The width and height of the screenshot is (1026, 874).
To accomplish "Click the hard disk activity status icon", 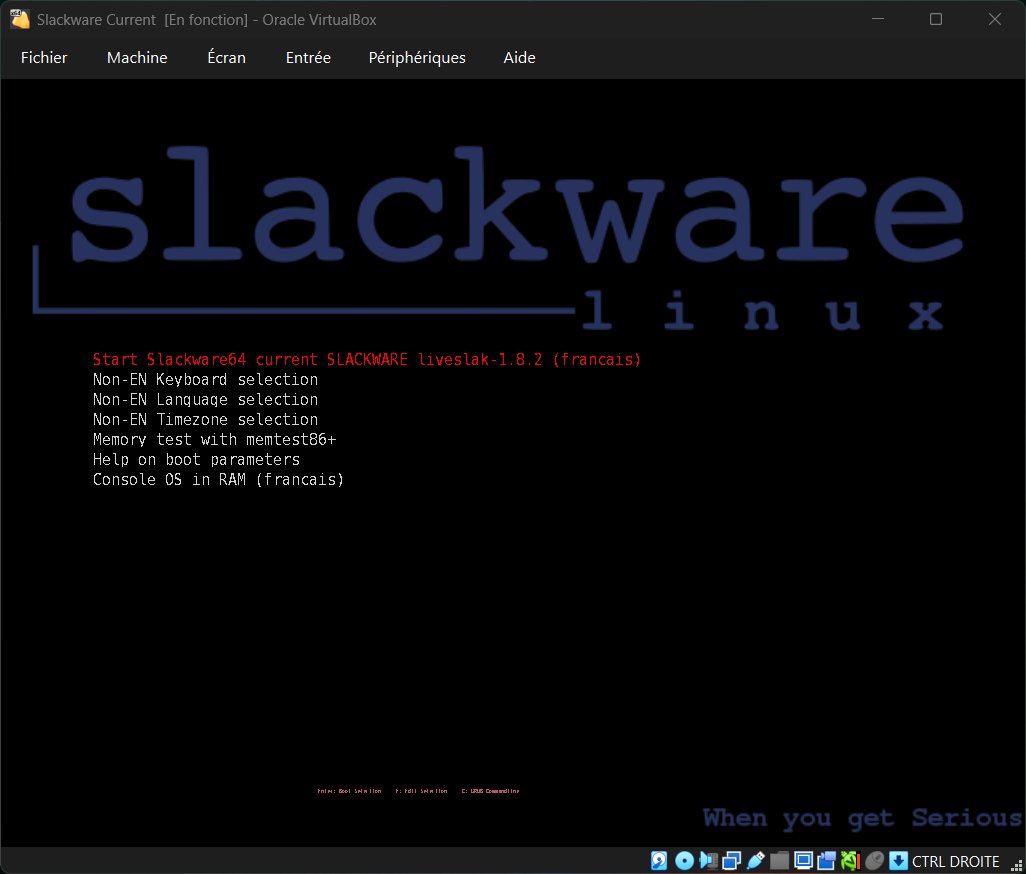I will pos(659,861).
